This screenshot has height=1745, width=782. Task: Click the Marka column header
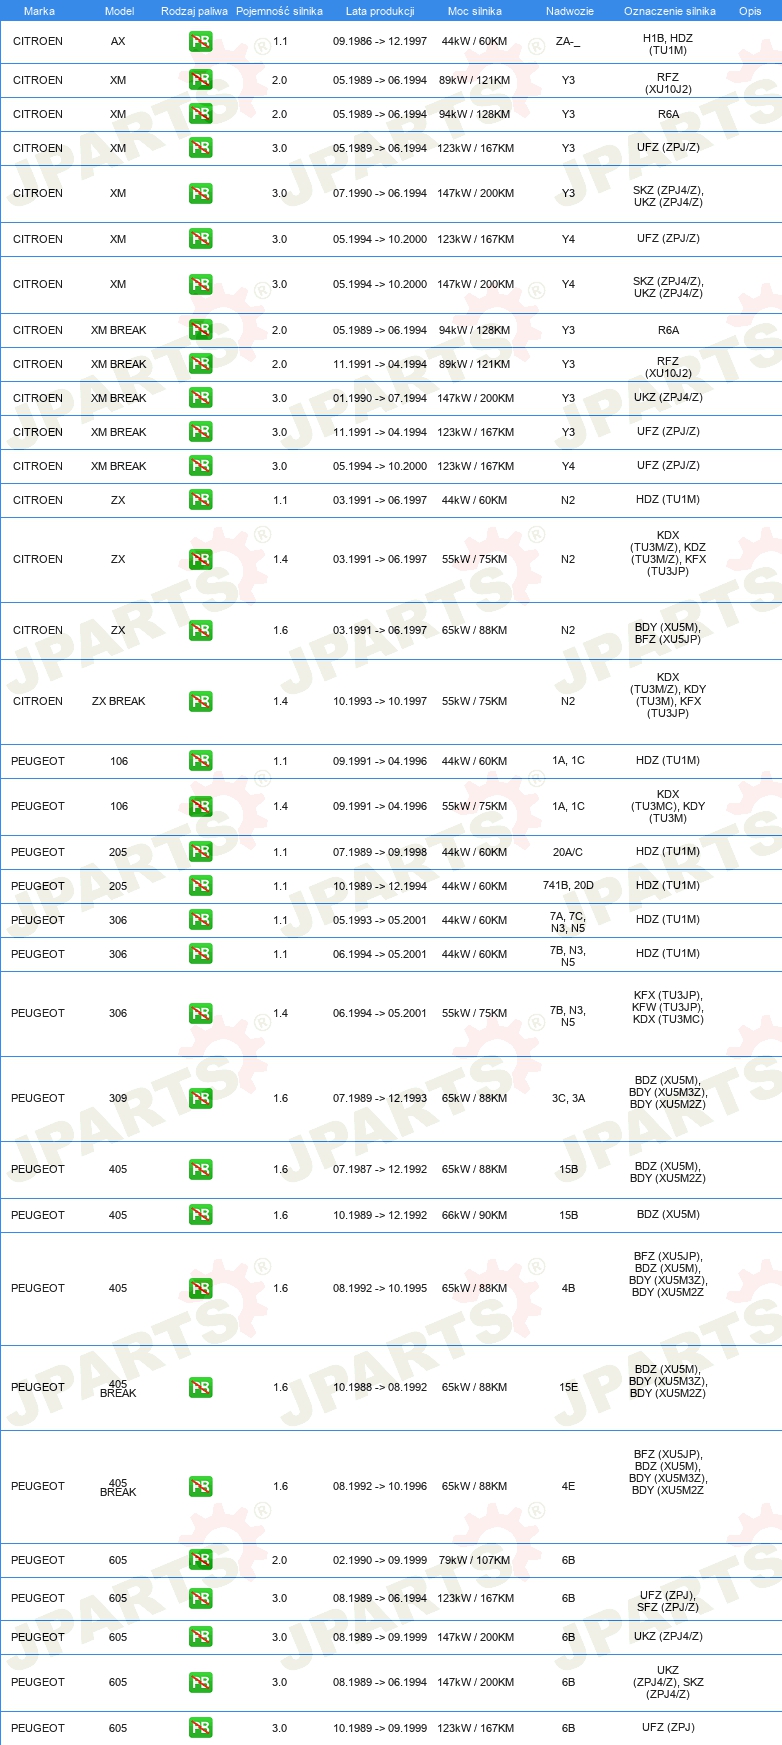[39, 11]
